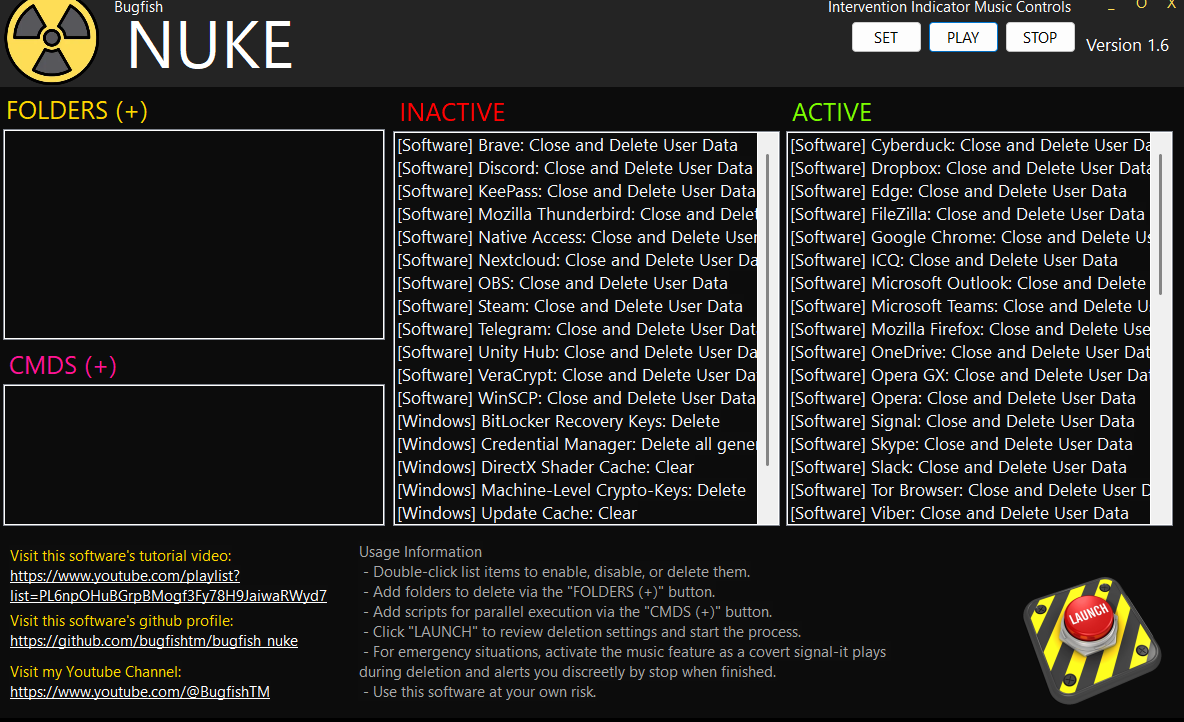1184x722 pixels.
Task: Click inside the empty folders list box
Action: 194,234
